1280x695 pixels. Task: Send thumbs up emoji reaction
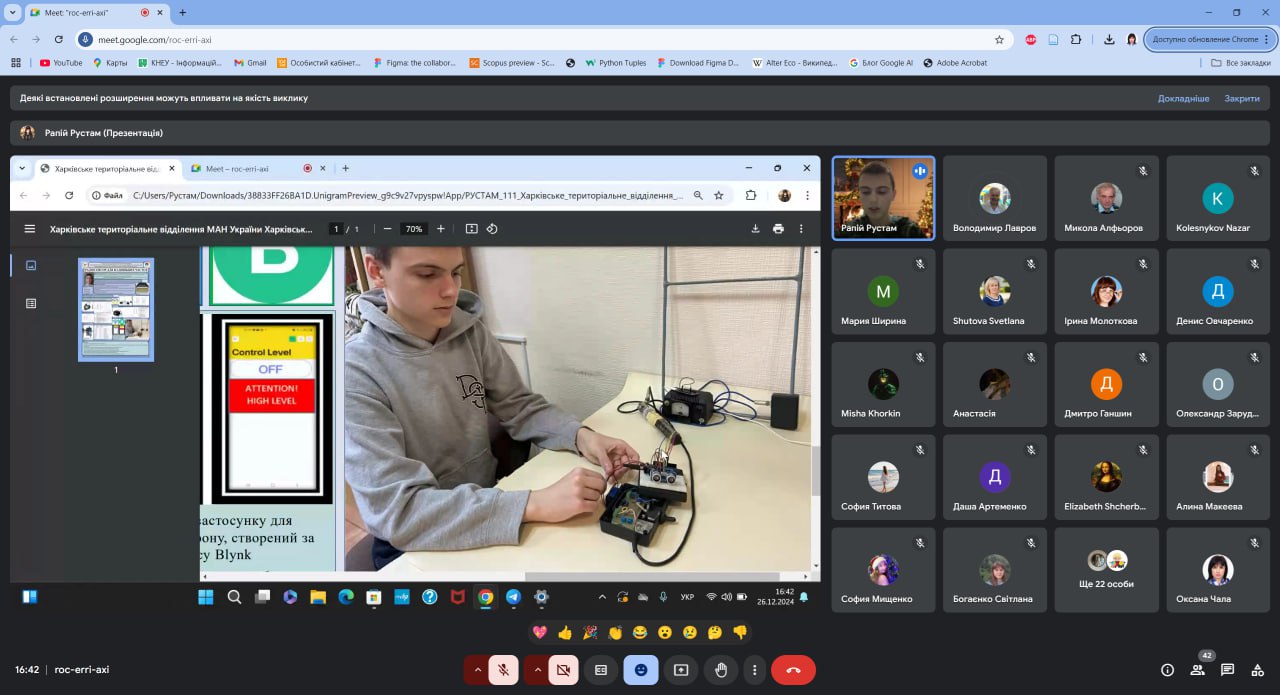565,632
